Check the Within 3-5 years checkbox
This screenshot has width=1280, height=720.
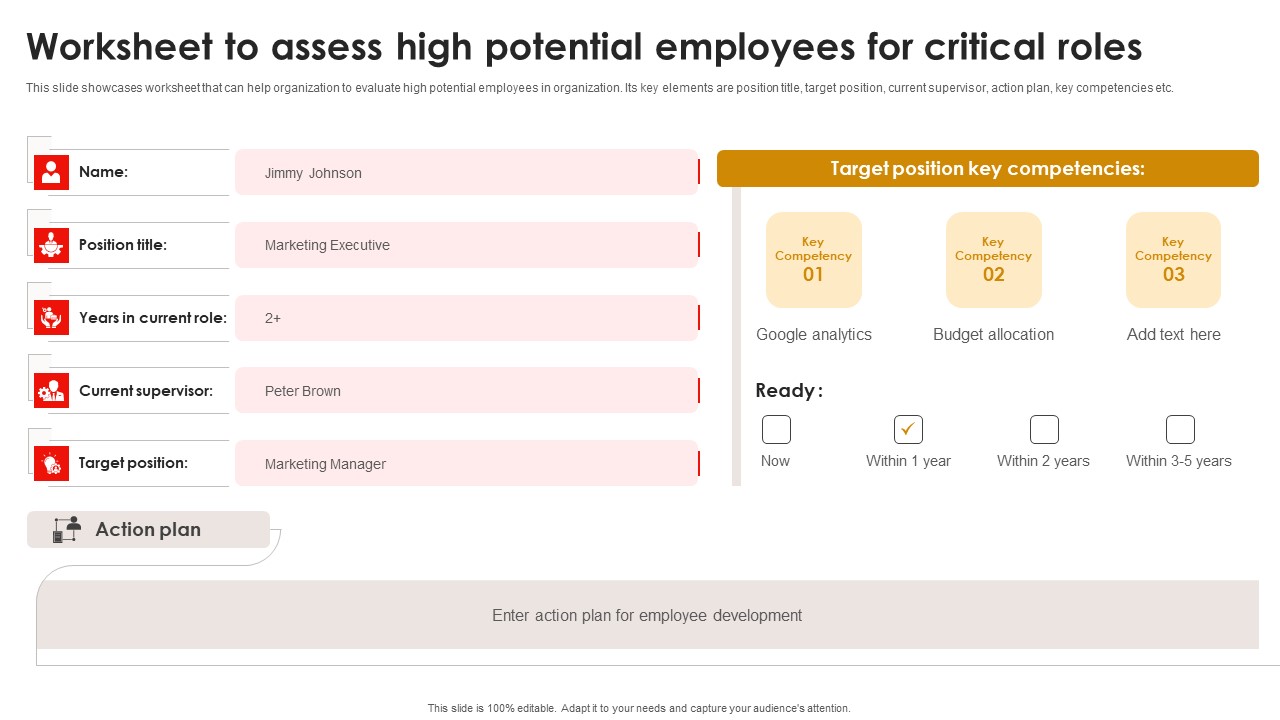click(x=1180, y=430)
